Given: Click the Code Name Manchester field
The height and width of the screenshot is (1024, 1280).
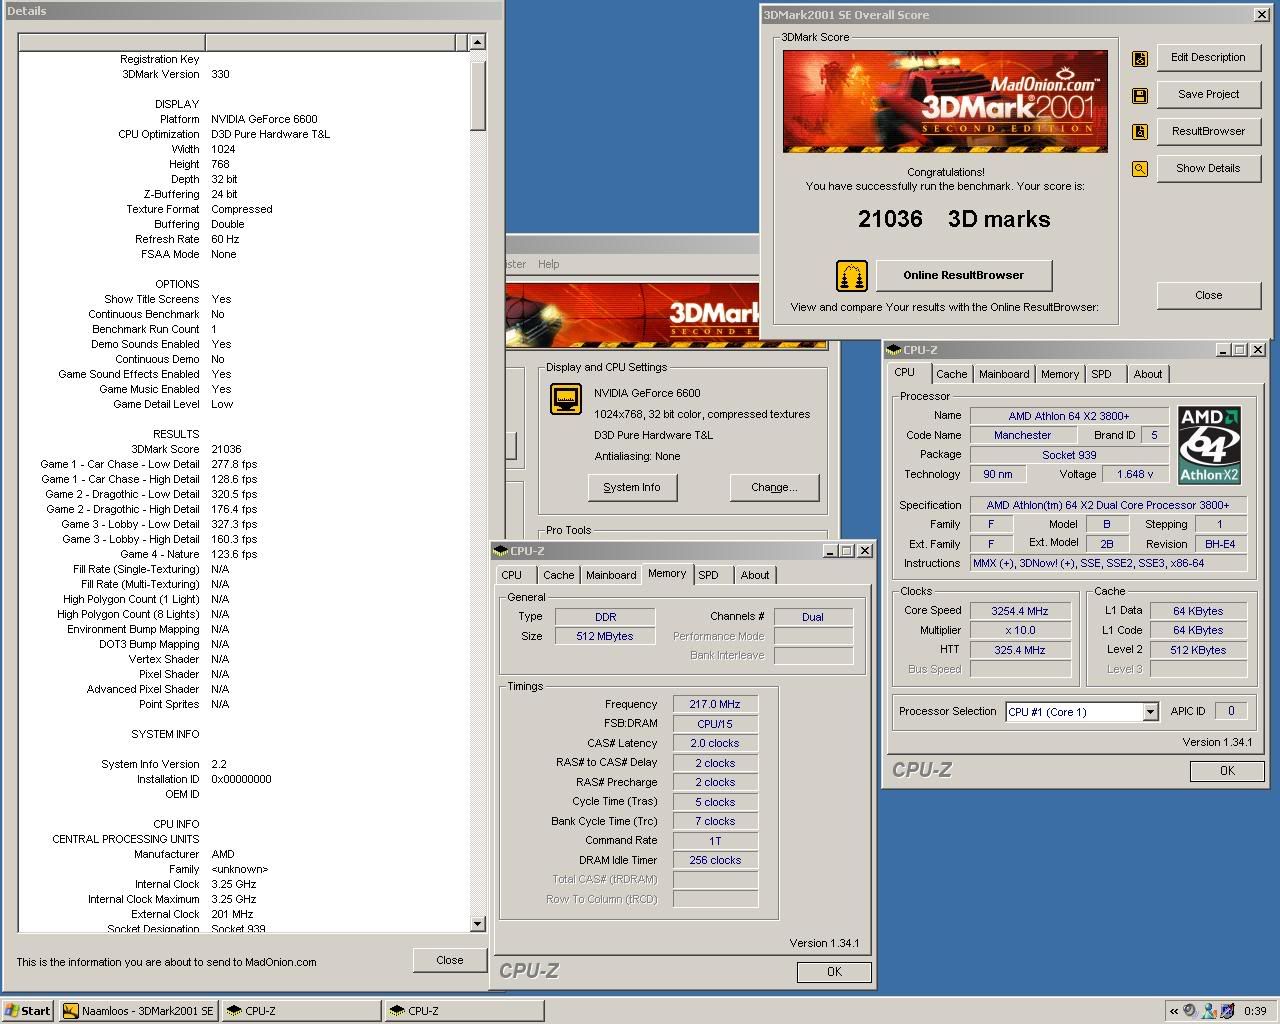Looking at the screenshot, I should pos(1022,435).
